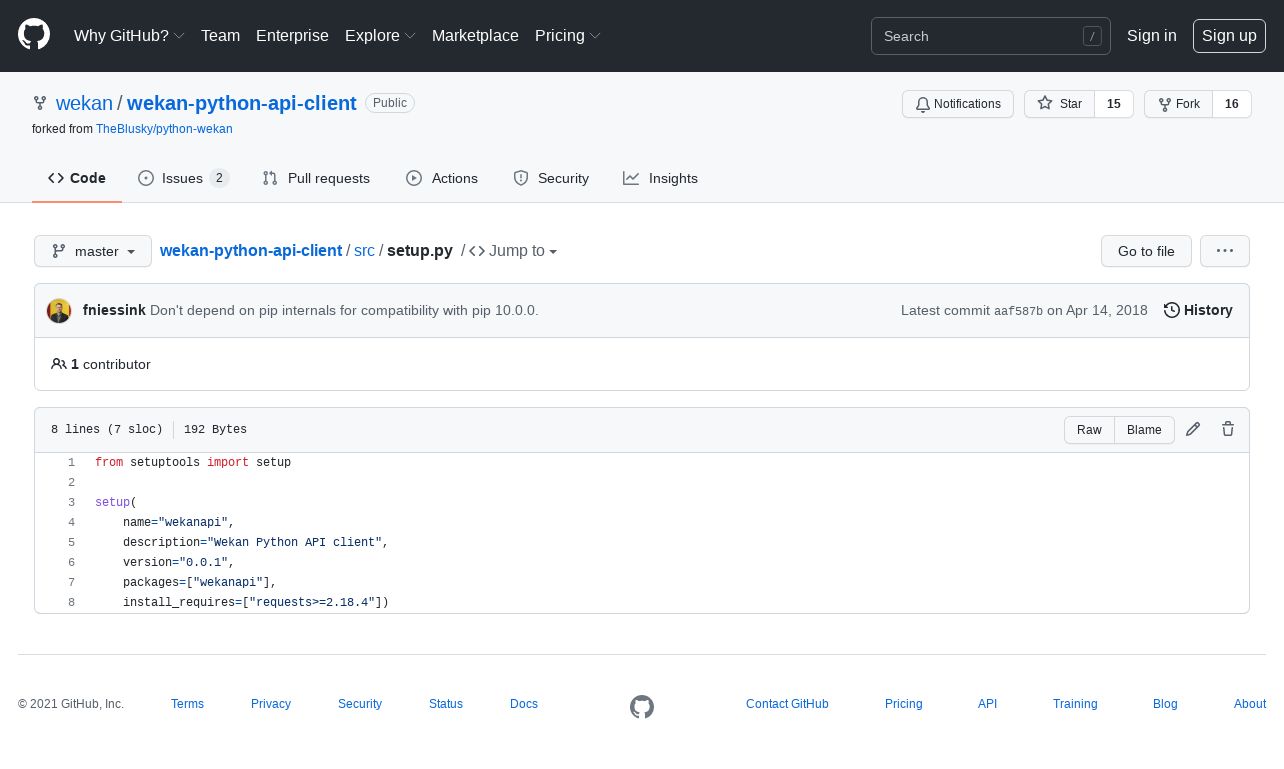Click the Notifications bell button
The image size is (1284, 769).
tap(958, 104)
